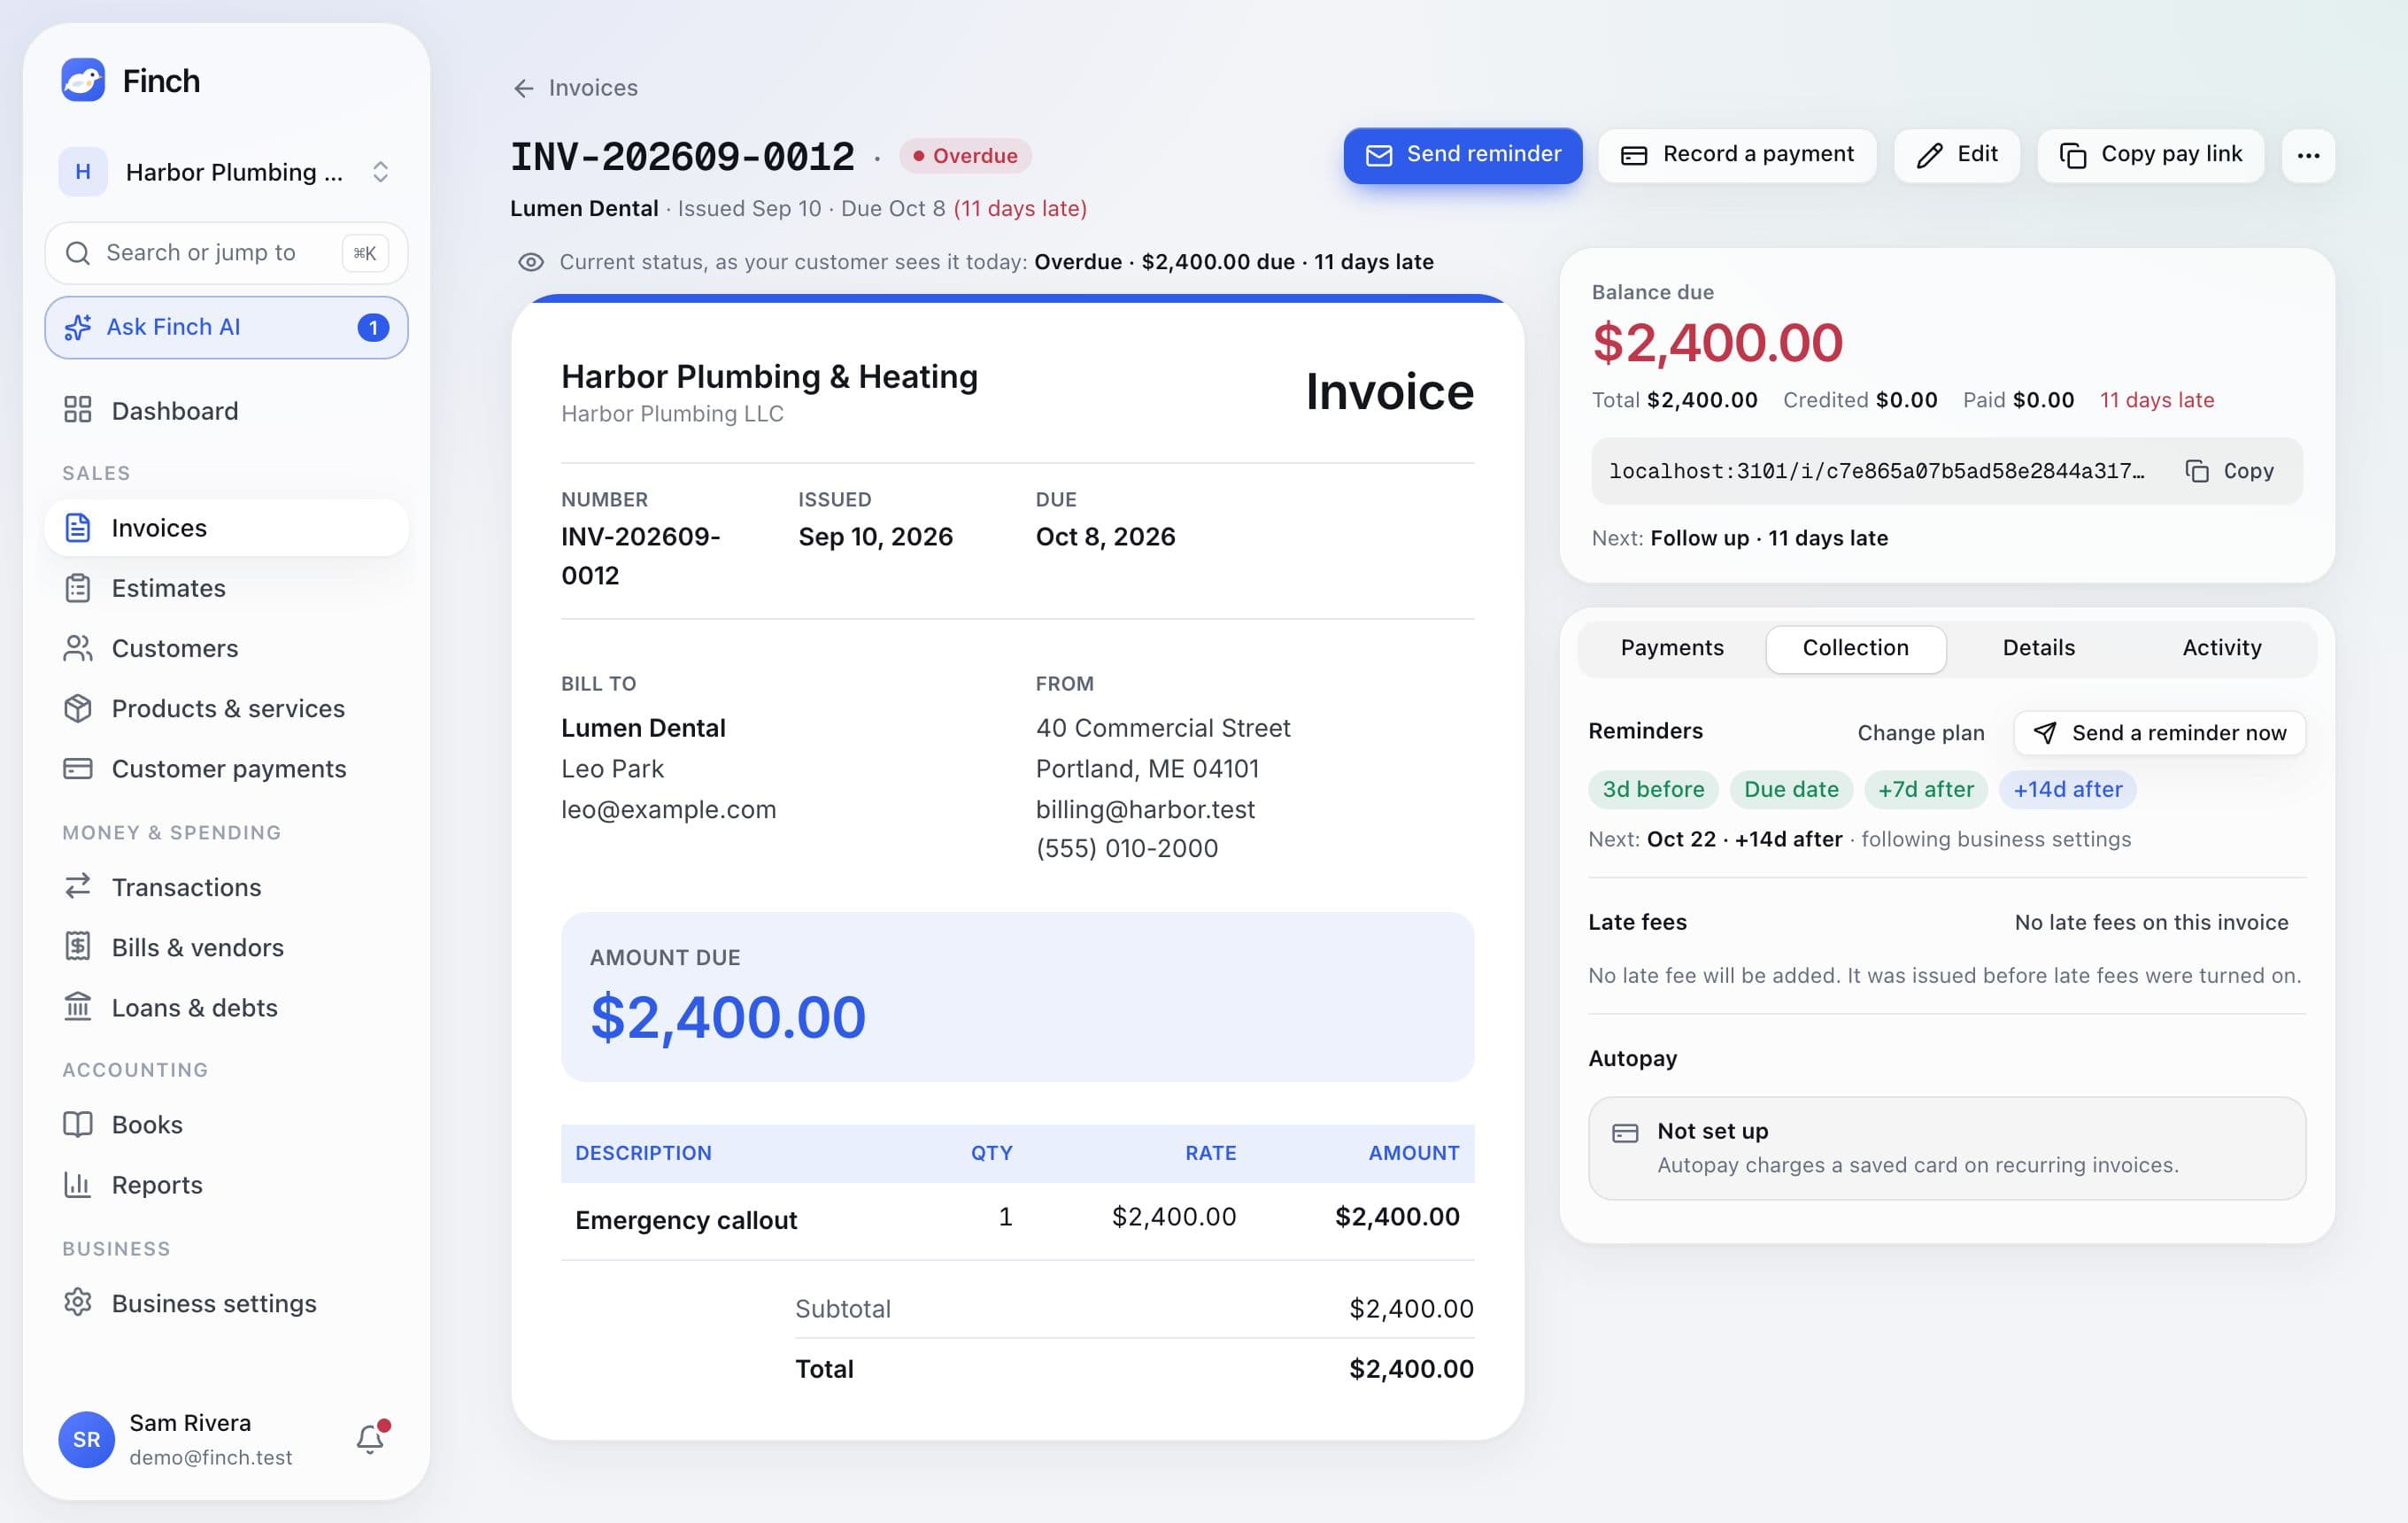Open Transactions in sidebar
Image resolution: width=2408 pixels, height=1523 pixels.
tap(226, 887)
